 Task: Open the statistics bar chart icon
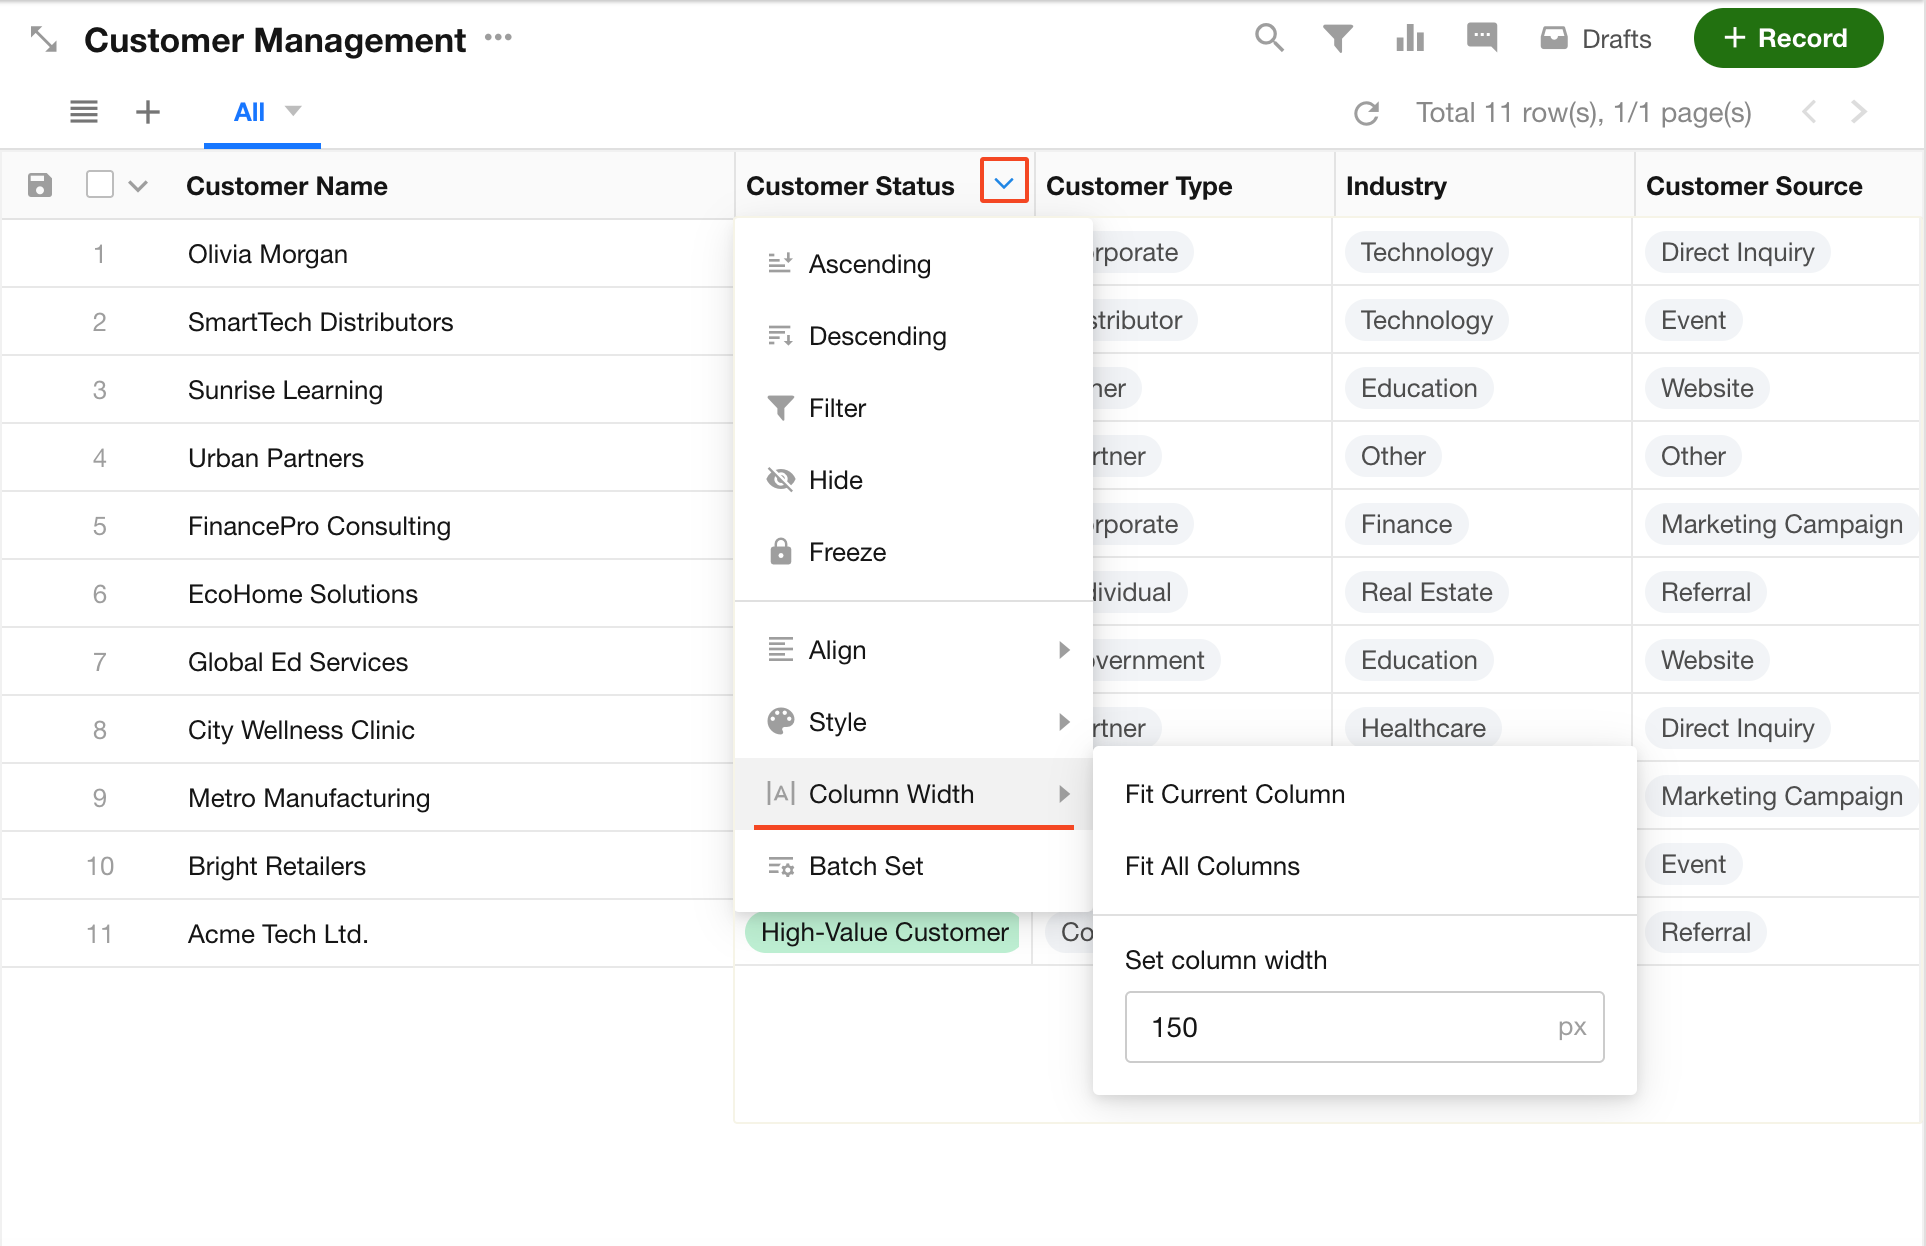1409,39
